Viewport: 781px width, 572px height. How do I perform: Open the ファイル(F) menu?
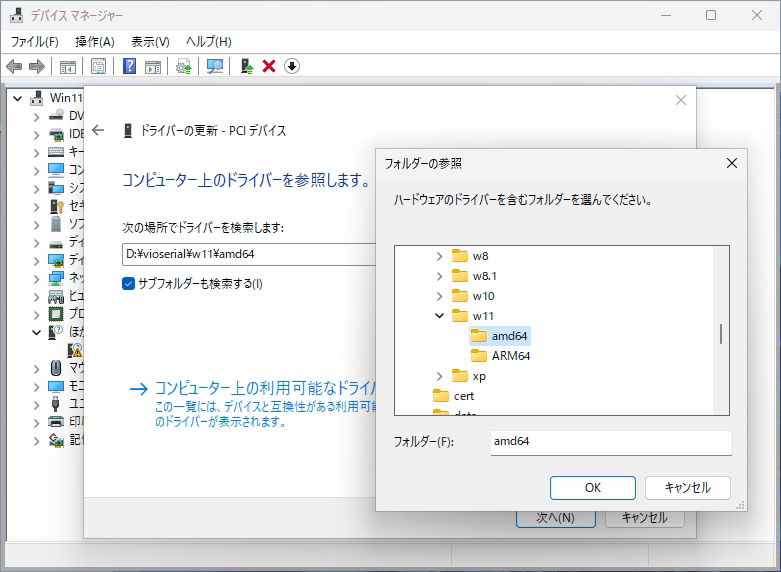[34, 41]
